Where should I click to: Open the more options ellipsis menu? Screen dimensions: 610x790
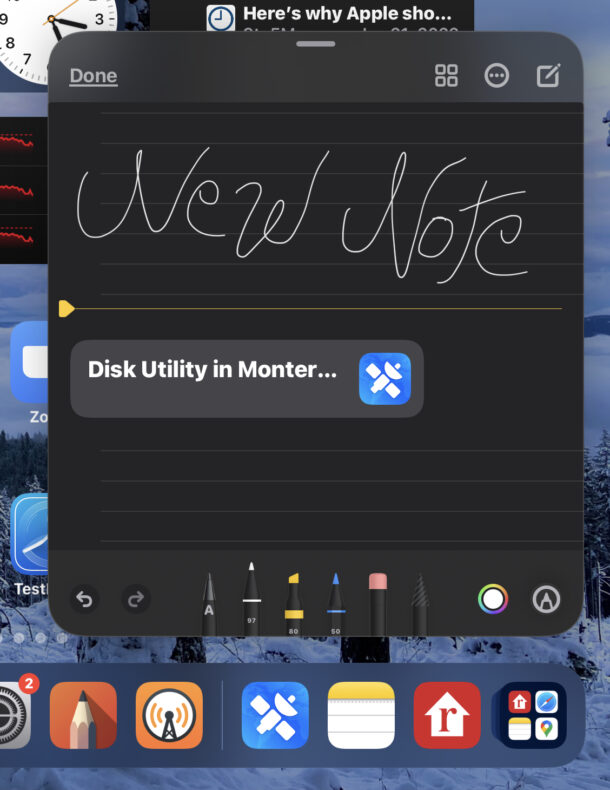[497, 76]
